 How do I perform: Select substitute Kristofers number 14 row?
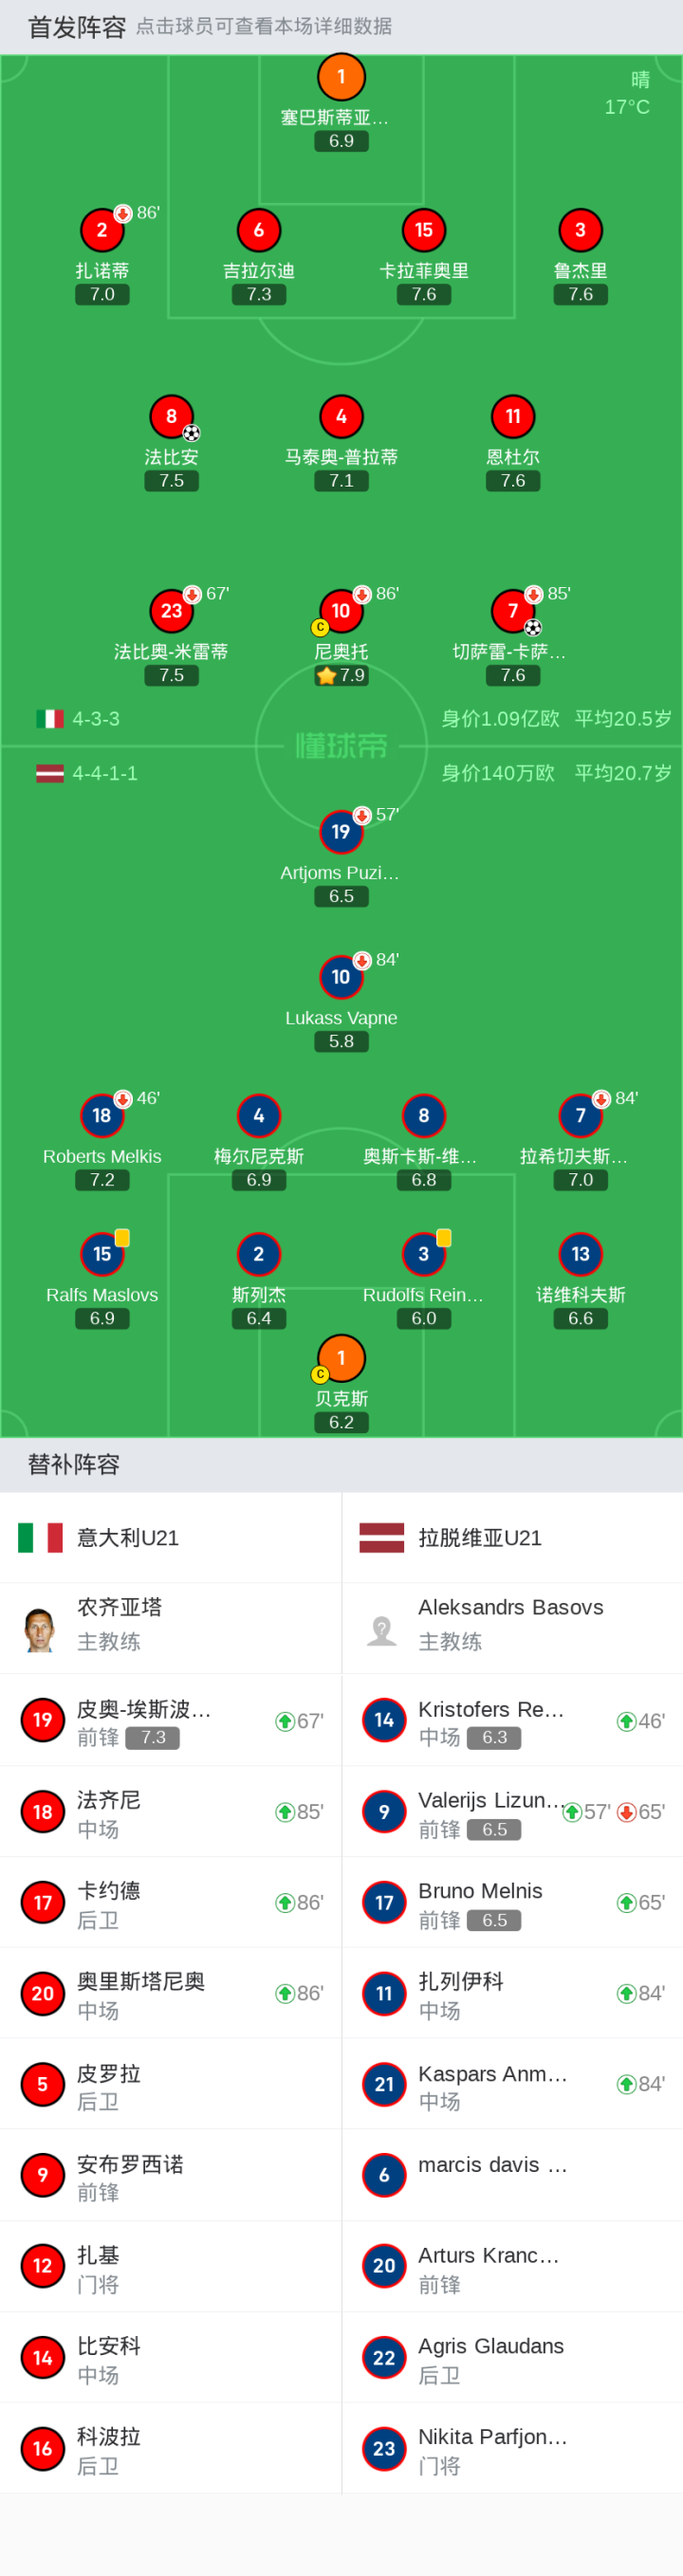click(x=512, y=1720)
